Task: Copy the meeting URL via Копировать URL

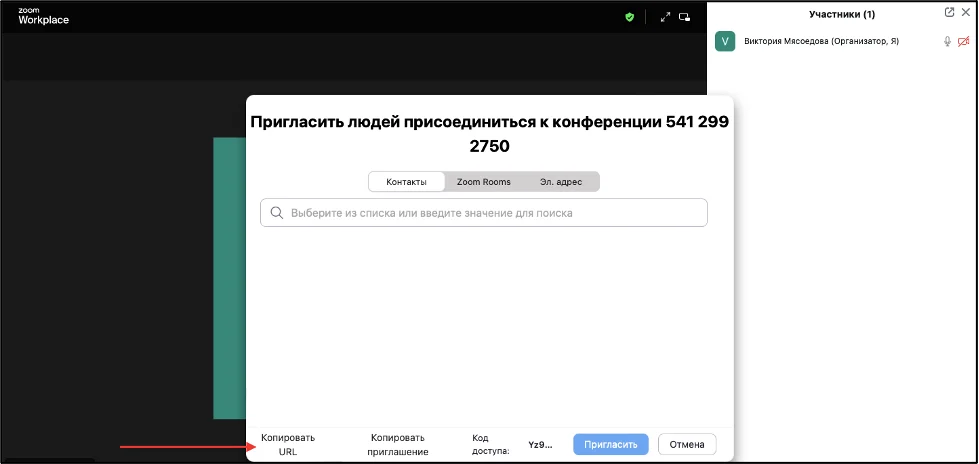Action: point(288,445)
